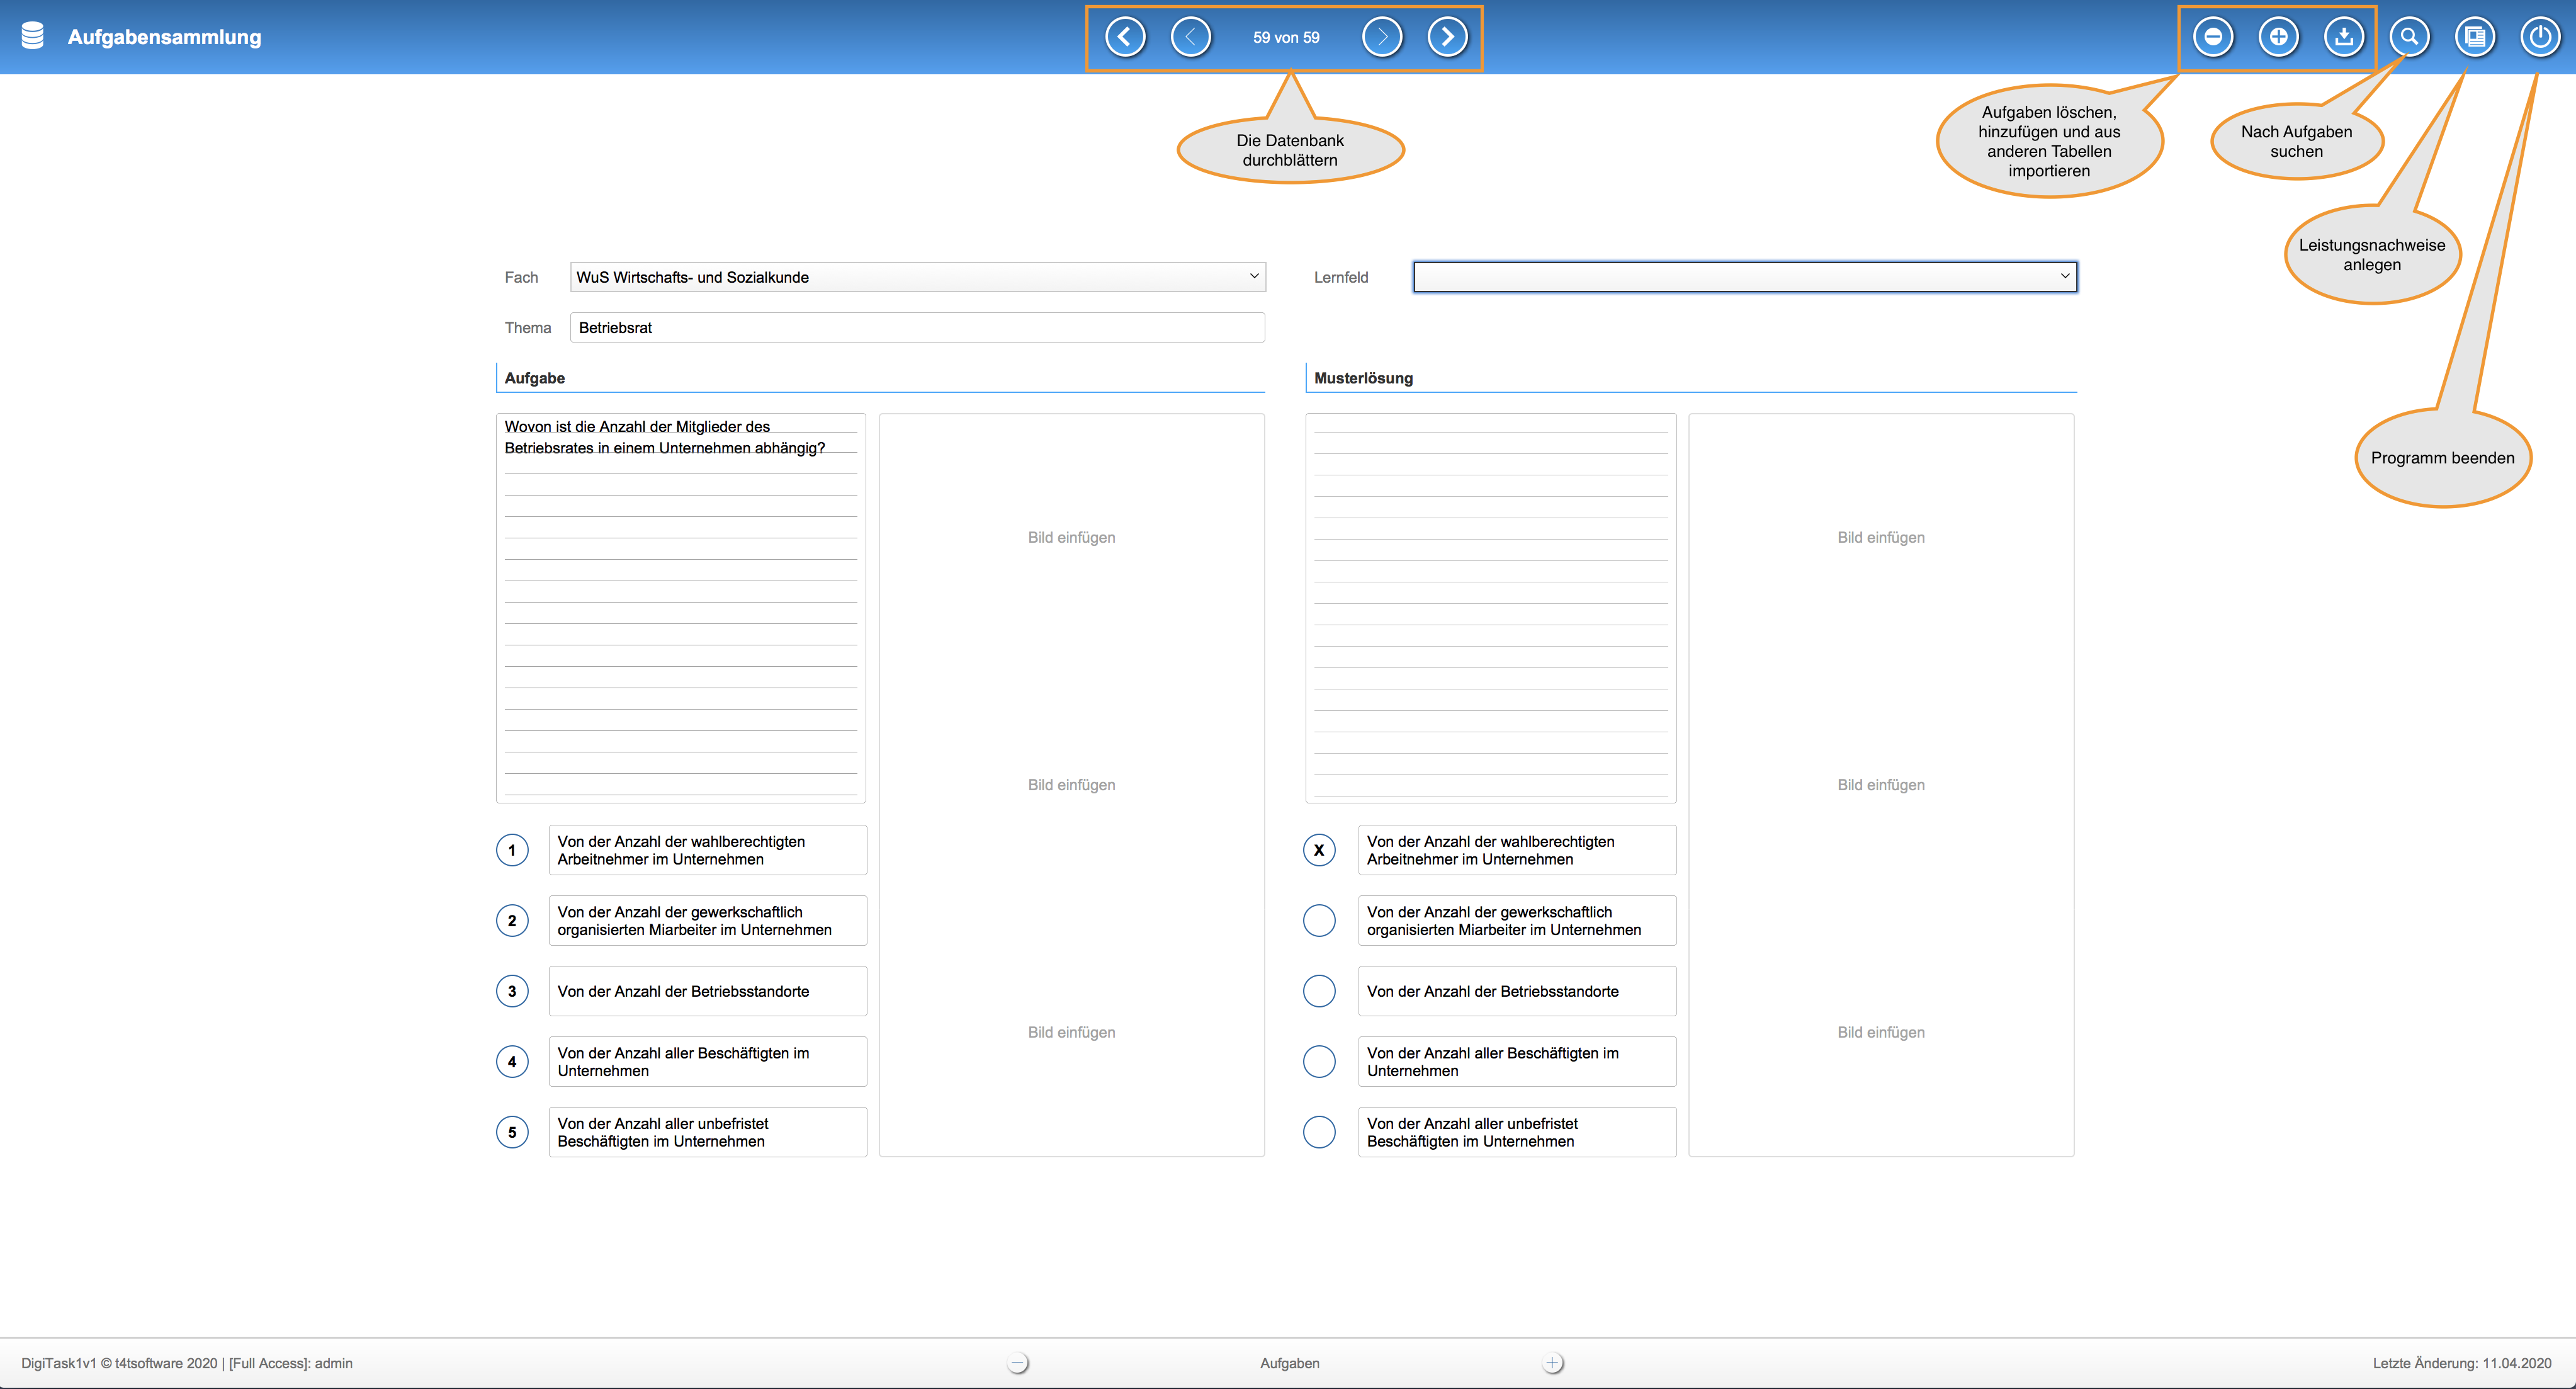Quit the program with the power icon
The width and height of the screenshot is (2576, 1389).
pyautogui.click(x=2540, y=37)
